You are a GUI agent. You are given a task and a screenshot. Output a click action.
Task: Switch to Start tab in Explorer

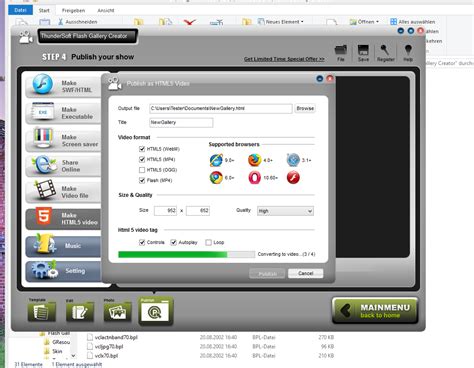[x=44, y=10]
